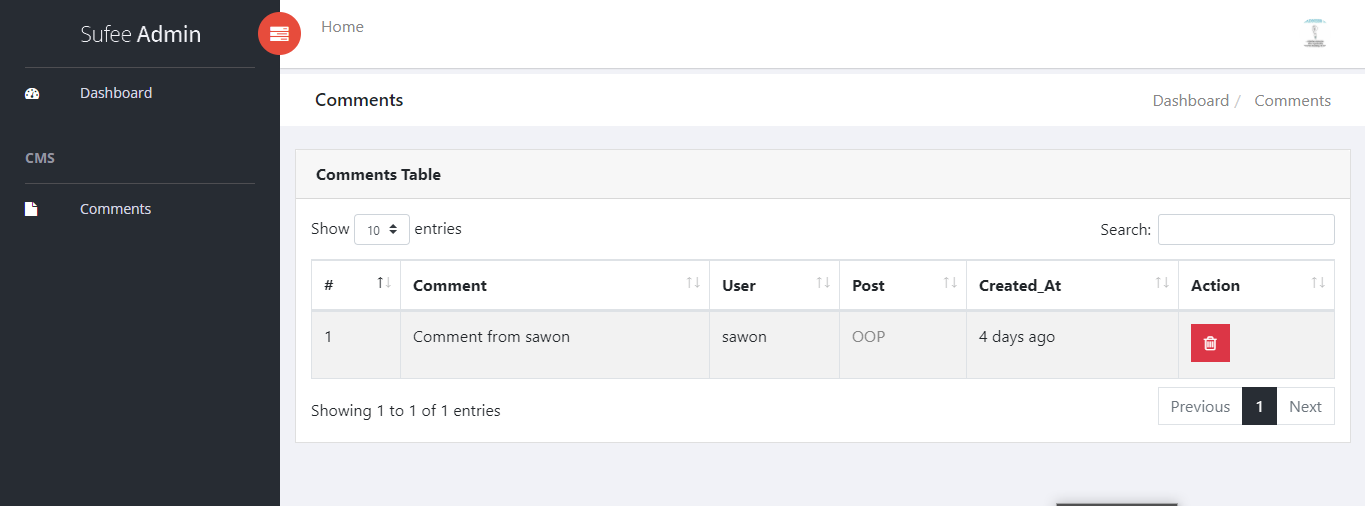This screenshot has width=1365, height=506.
Task: Click the Previous pagination button
Action: pyautogui.click(x=1200, y=407)
